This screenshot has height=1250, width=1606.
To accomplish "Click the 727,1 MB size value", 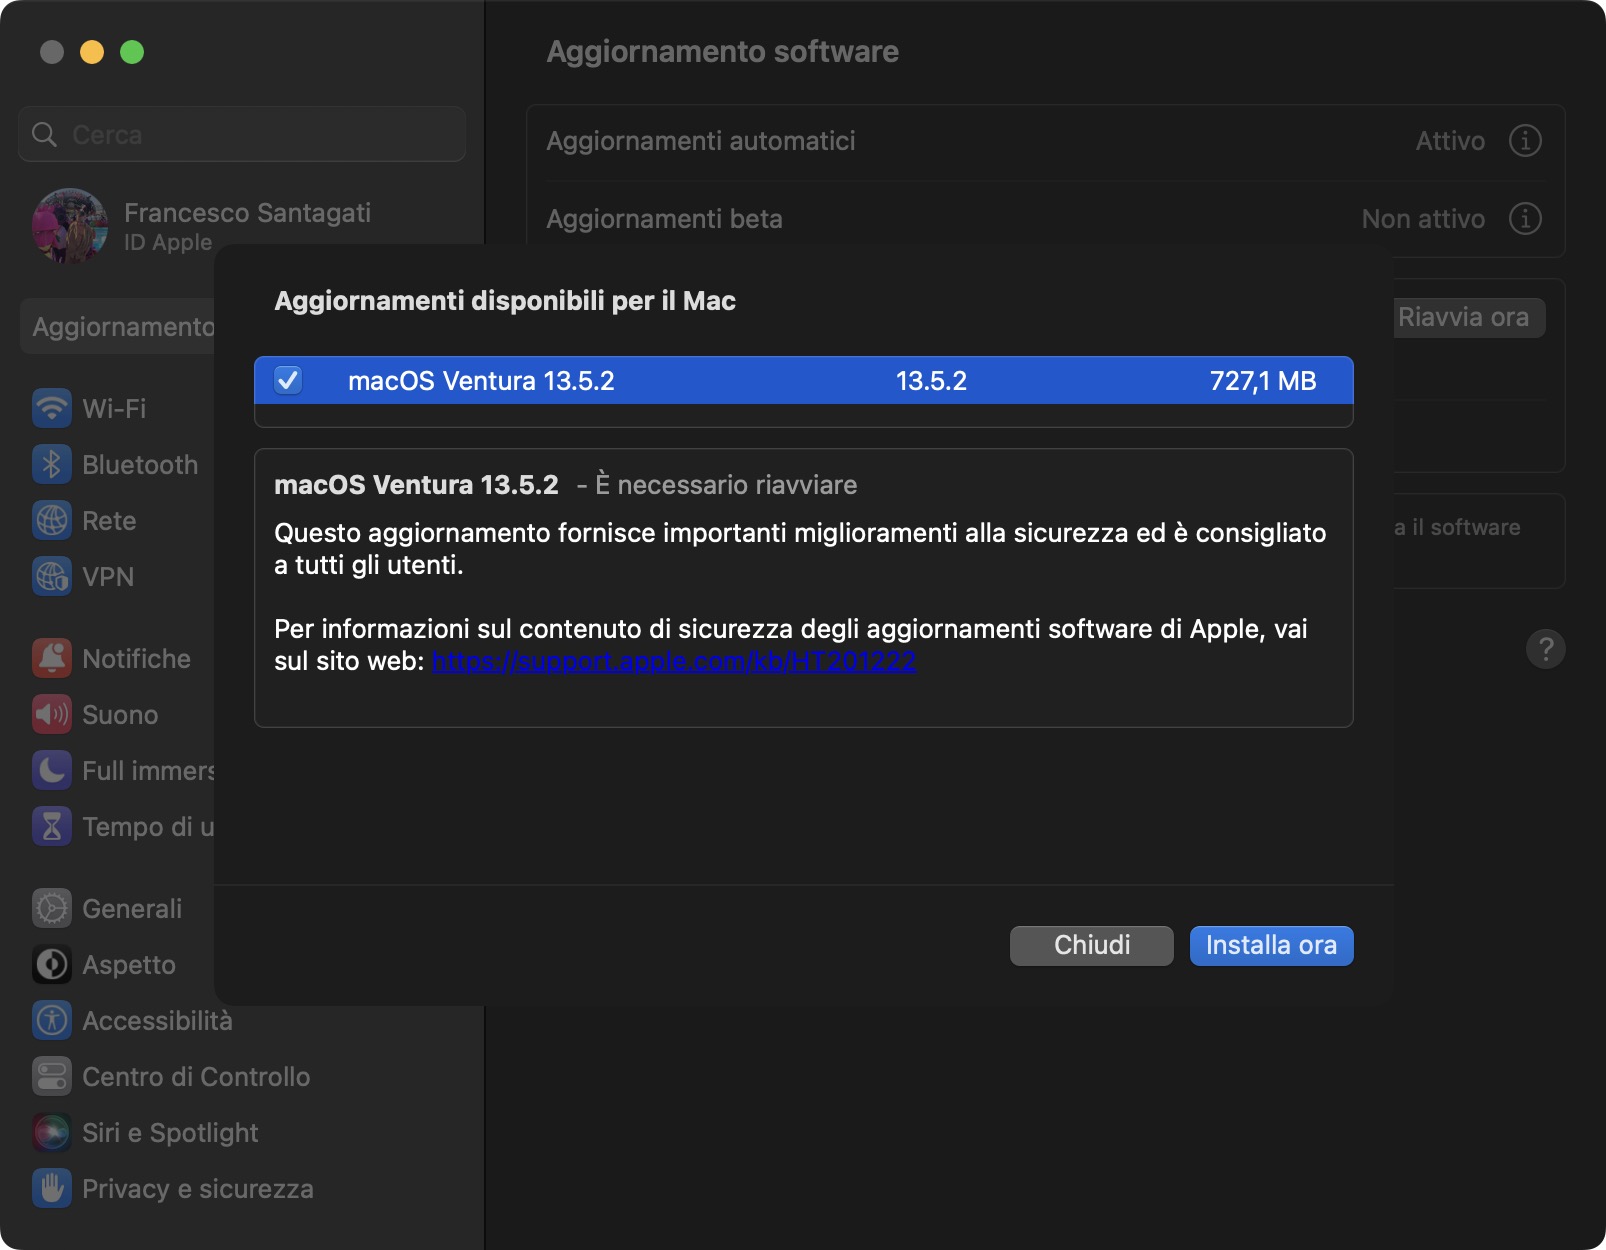I will point(1263,381).
